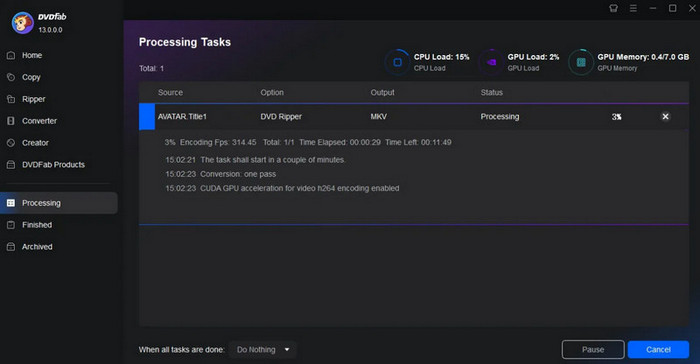
Task: Open the Do Nothing dropdown
Action: tap(262, 350)
